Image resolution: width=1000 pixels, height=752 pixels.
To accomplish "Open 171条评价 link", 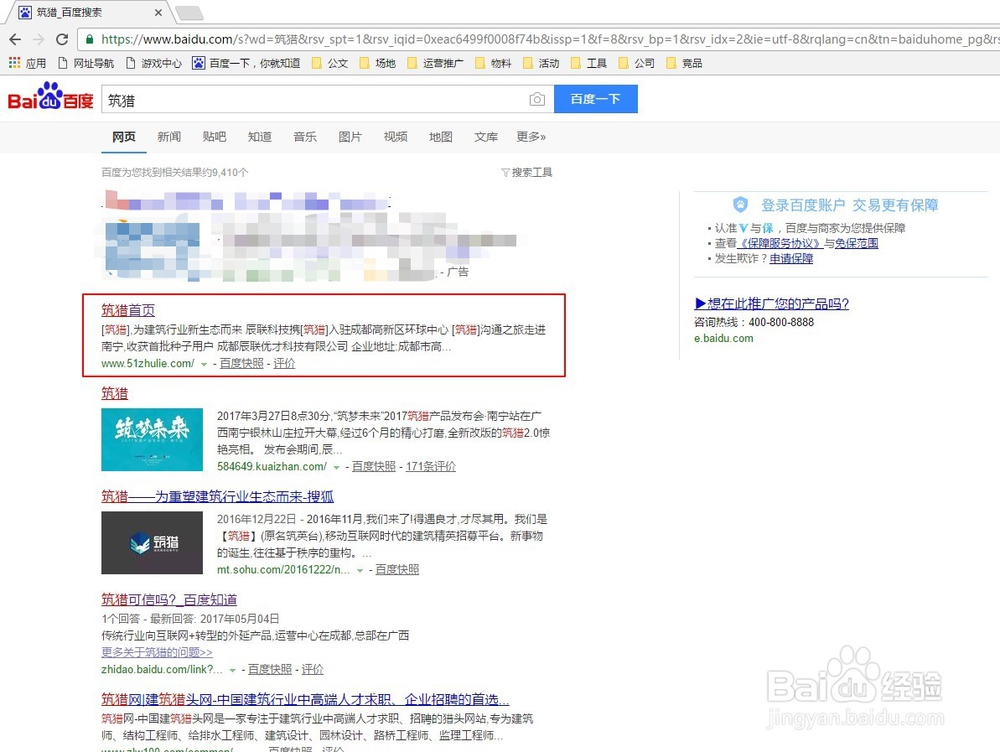I will pyautogui.click(x=430, y=466).
